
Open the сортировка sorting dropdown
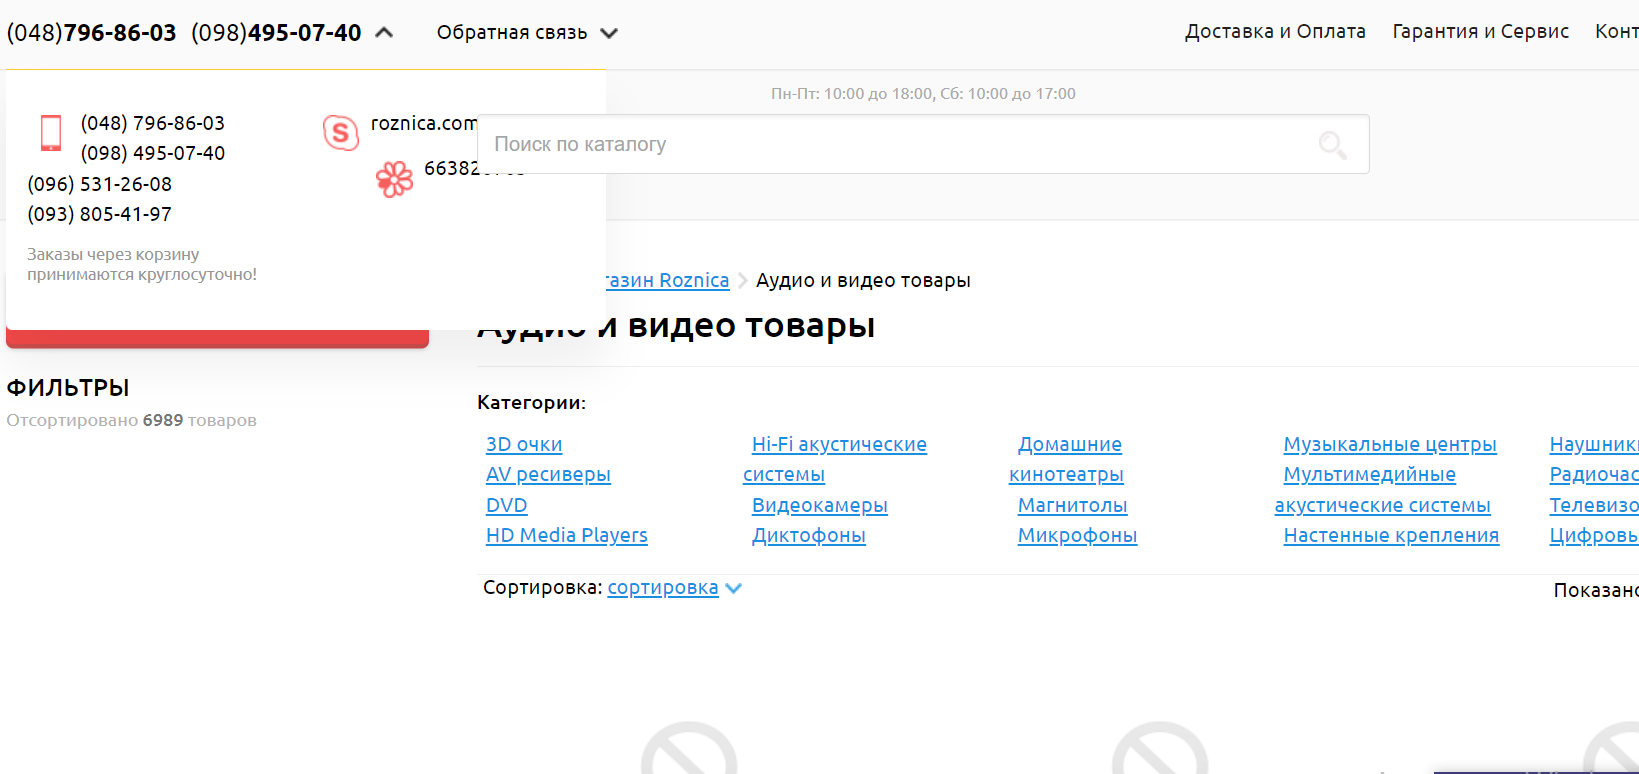click(x=663, y=588)
